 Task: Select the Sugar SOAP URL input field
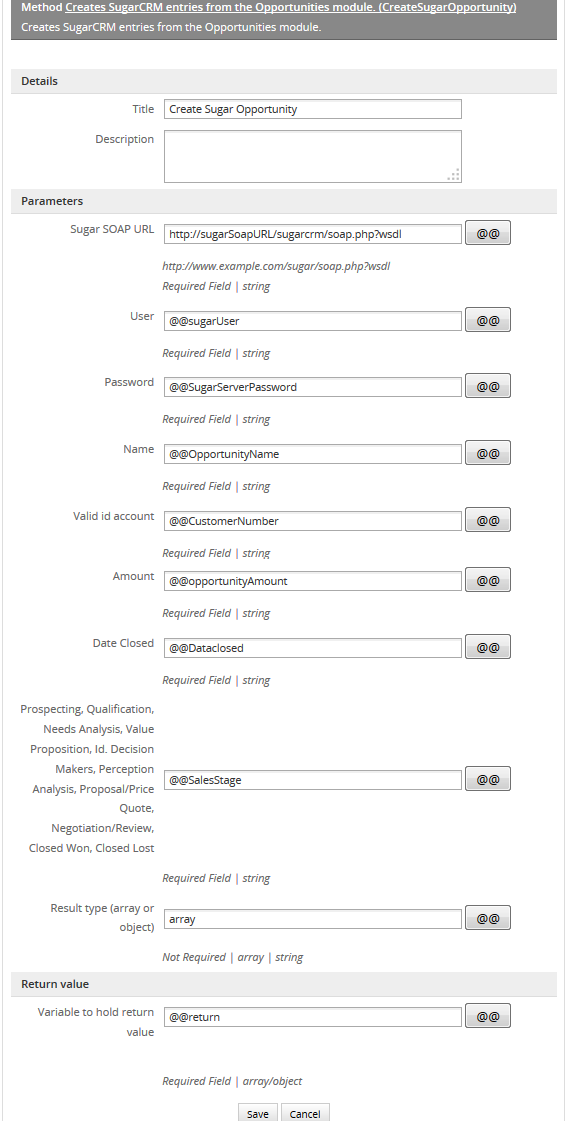313,234
